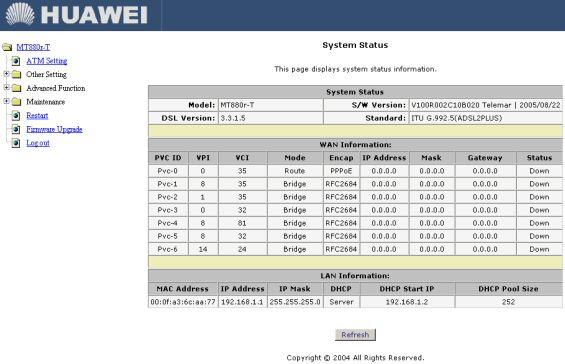
Task: Click the S/W Version value V100R002C10B020
Action: tap(445, 105)
